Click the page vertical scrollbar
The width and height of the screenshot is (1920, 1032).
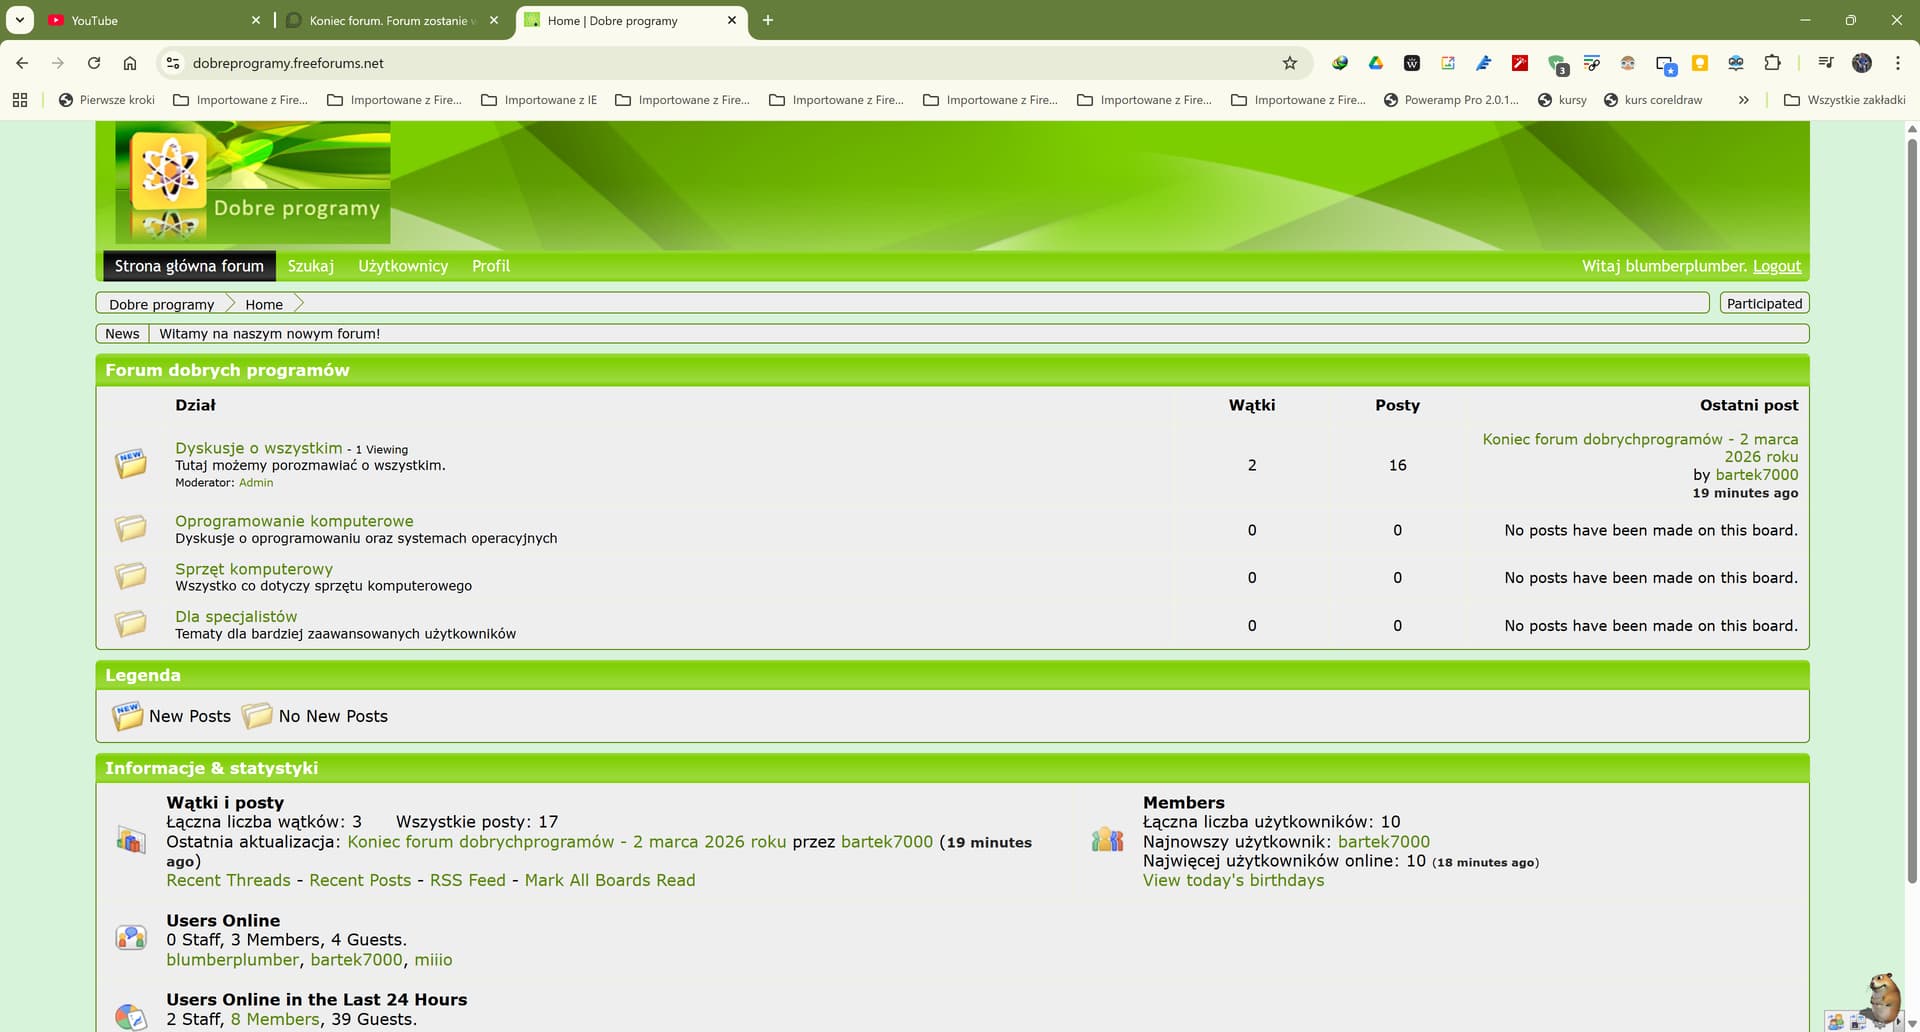click(1912, 500)
